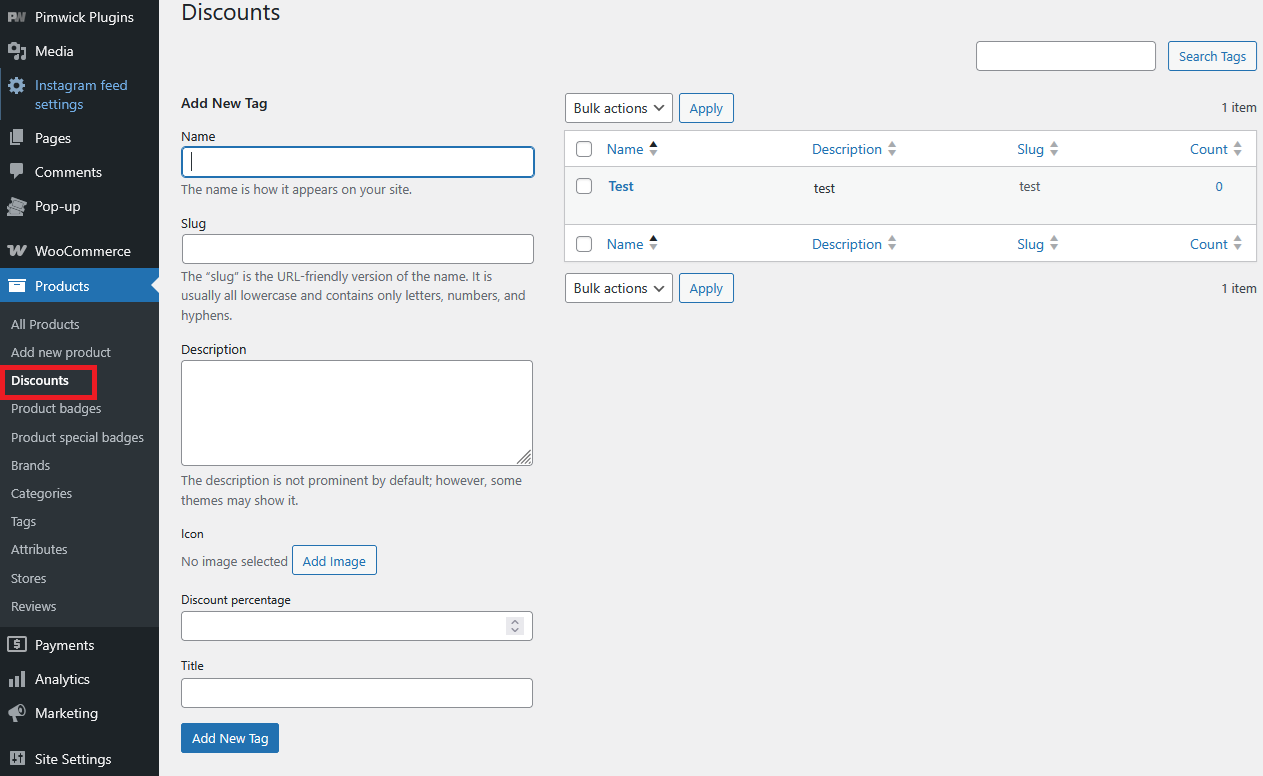Open Tags submenu item
1263x776 pixels.
tap(23, 521)
